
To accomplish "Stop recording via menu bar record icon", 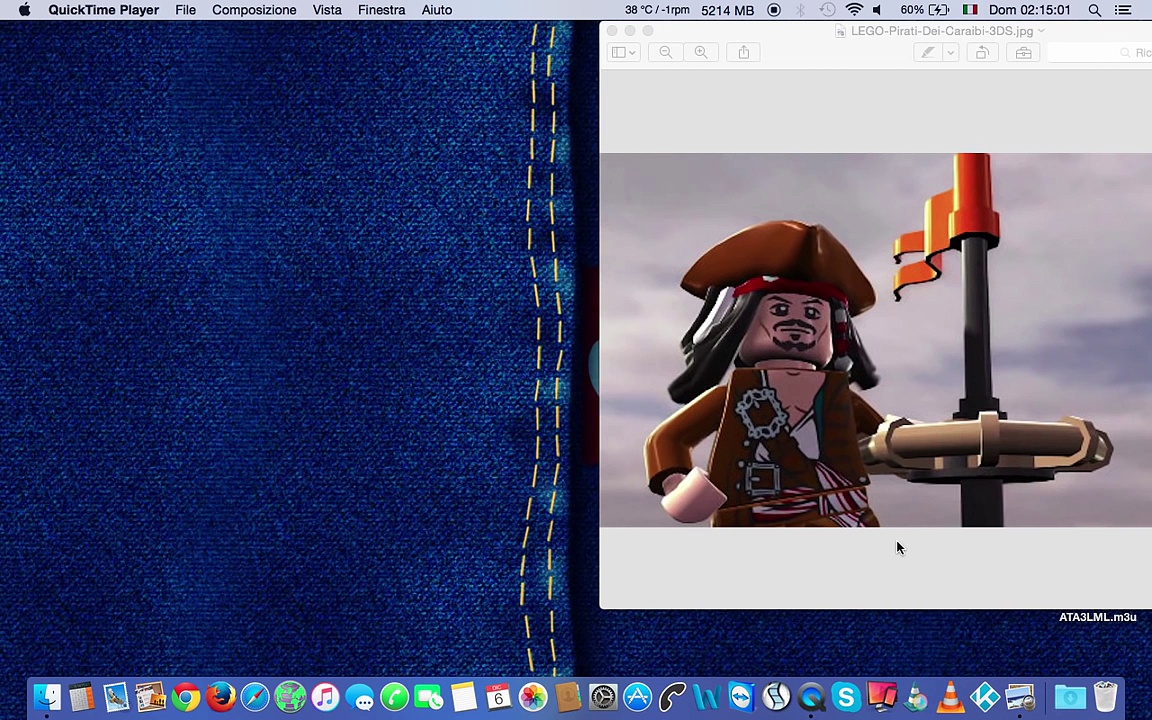I will (x=774, y=10).
